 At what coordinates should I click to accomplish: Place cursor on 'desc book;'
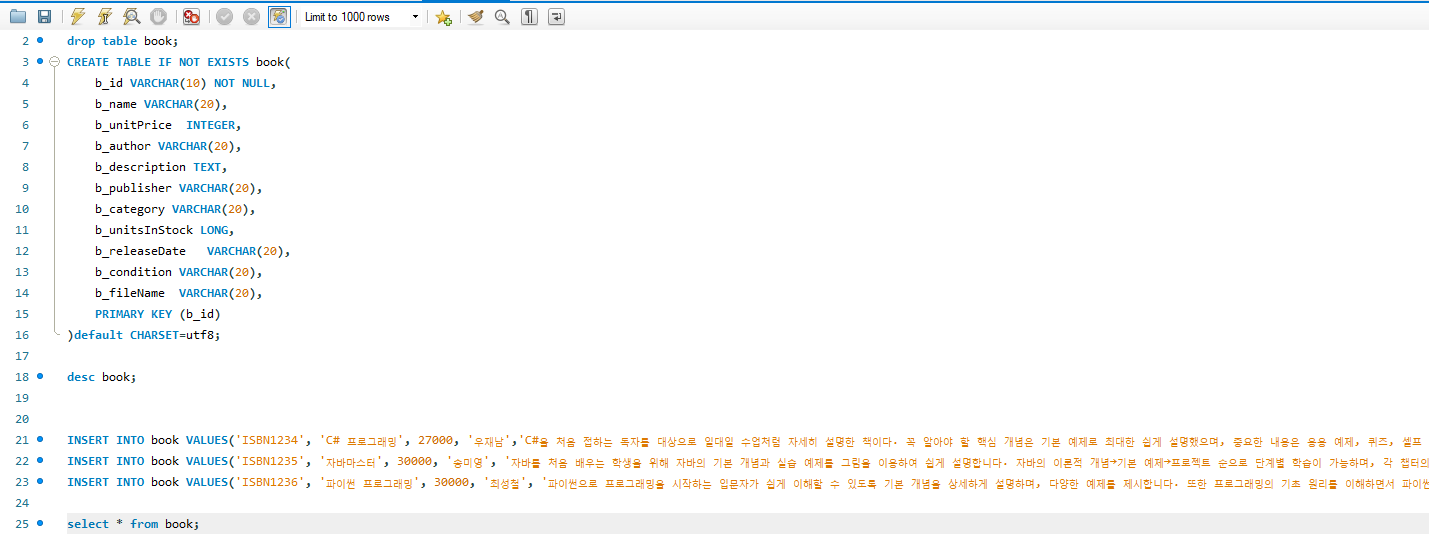coord(101,377)
